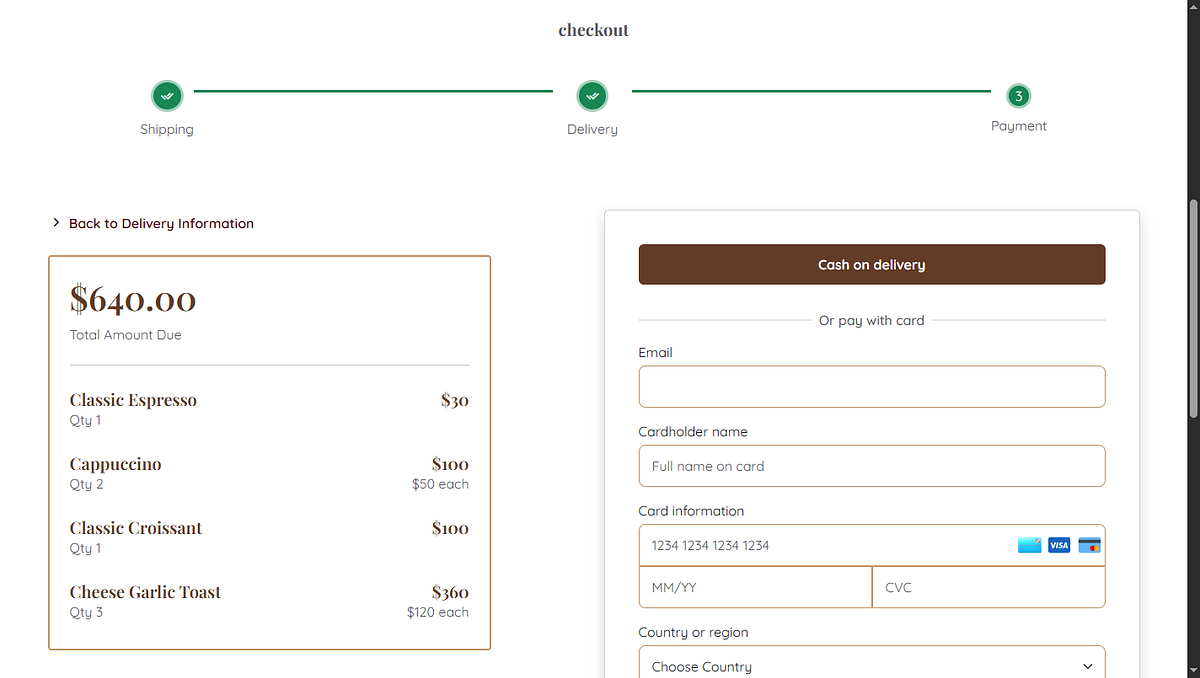The width and height of the screenshot is (1200, 678).
Task: Click the scrollbar down arrow icon
Action: point(1193,670)
